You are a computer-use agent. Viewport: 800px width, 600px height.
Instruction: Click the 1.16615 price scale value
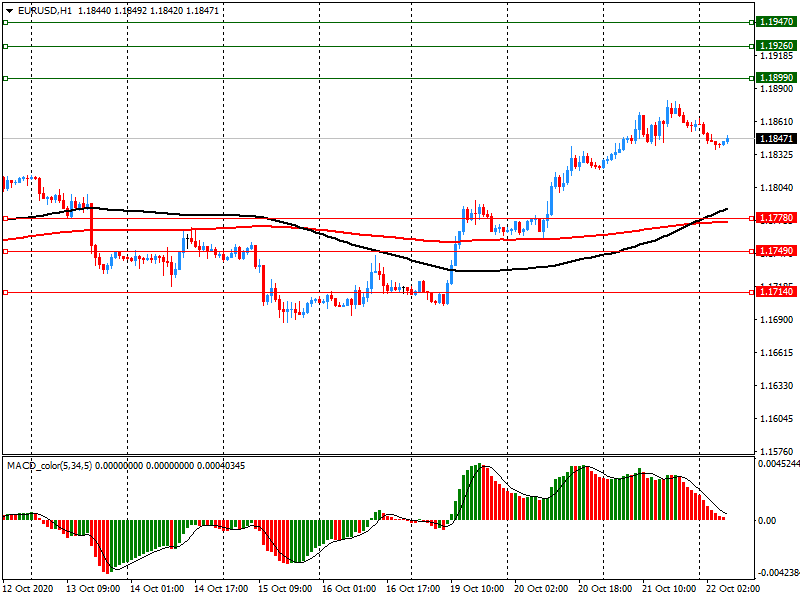pos(777,353)
